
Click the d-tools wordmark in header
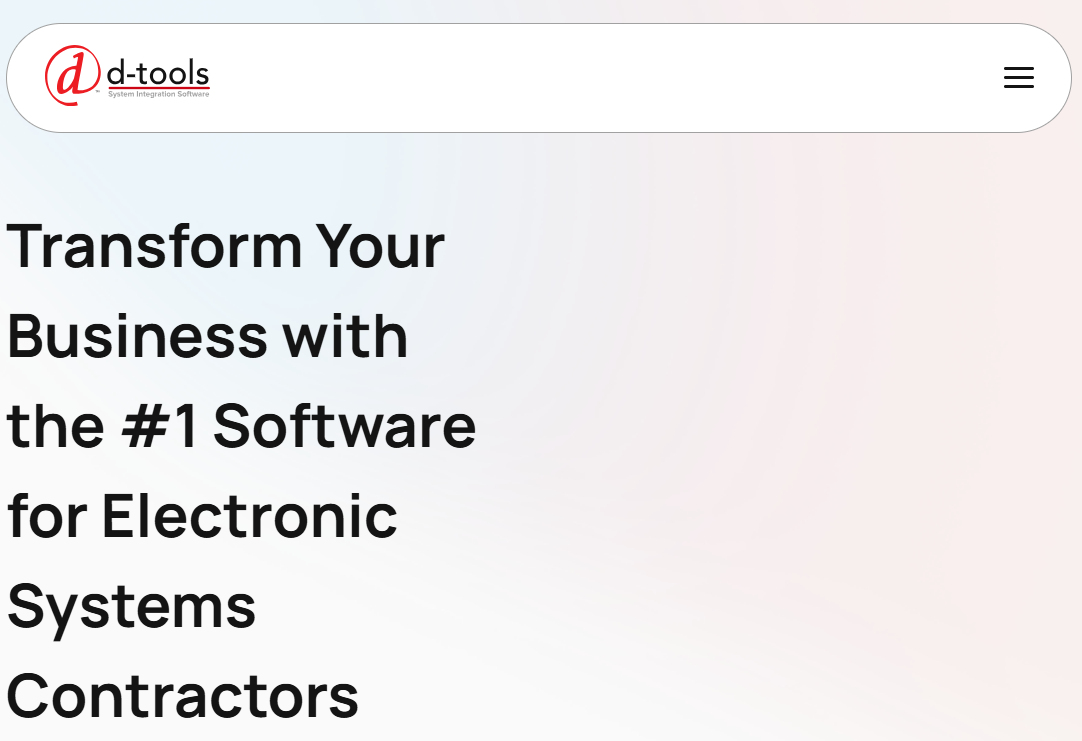coord(158,72)
